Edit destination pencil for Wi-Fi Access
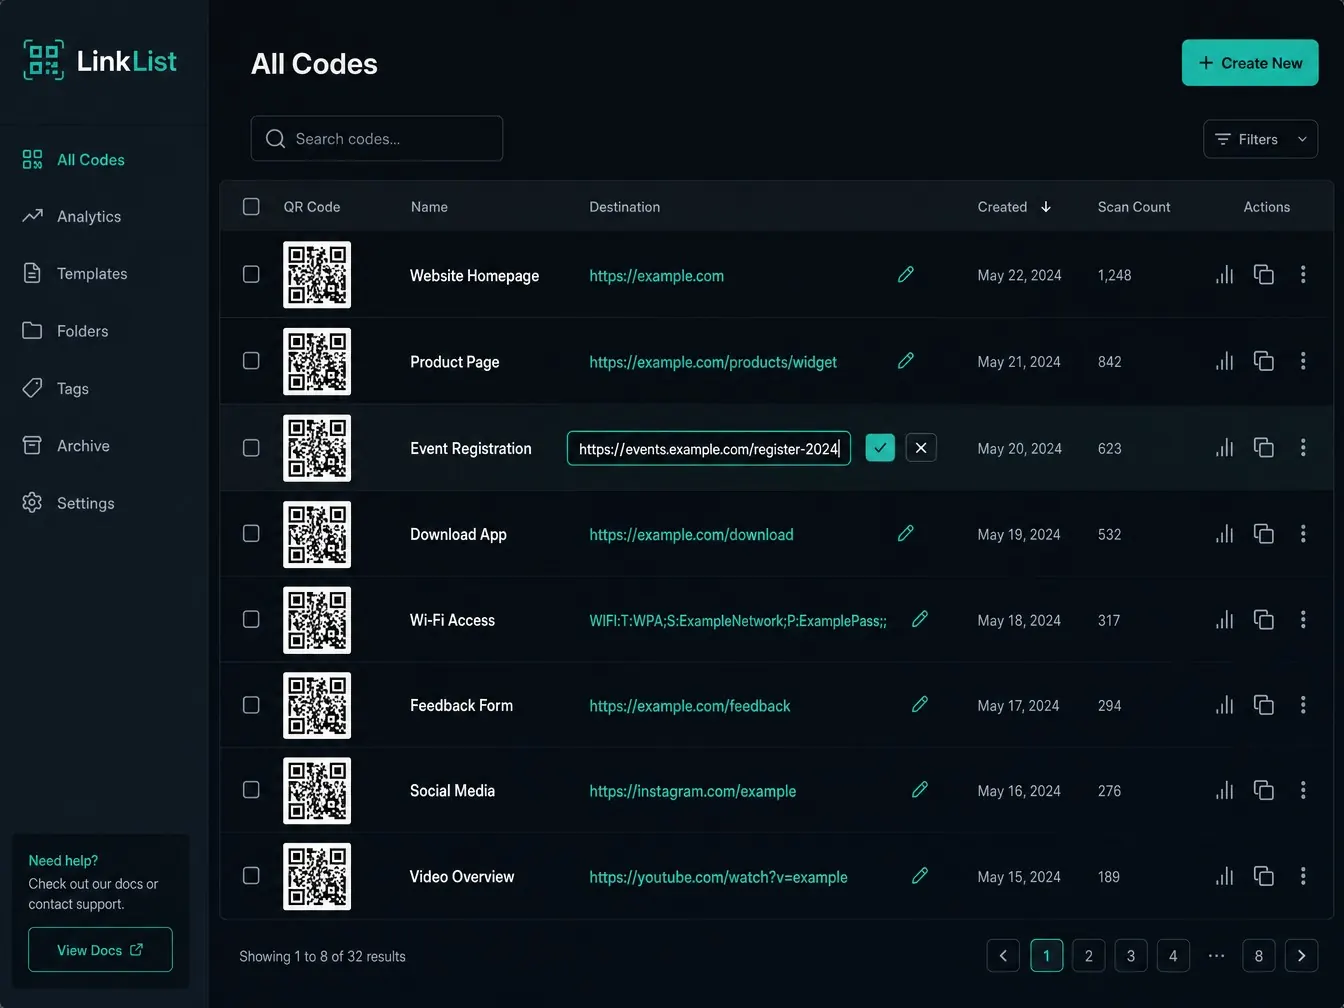Image resolution: width=1344 pixels, height=1008 pixels. [x=920, y=619]
